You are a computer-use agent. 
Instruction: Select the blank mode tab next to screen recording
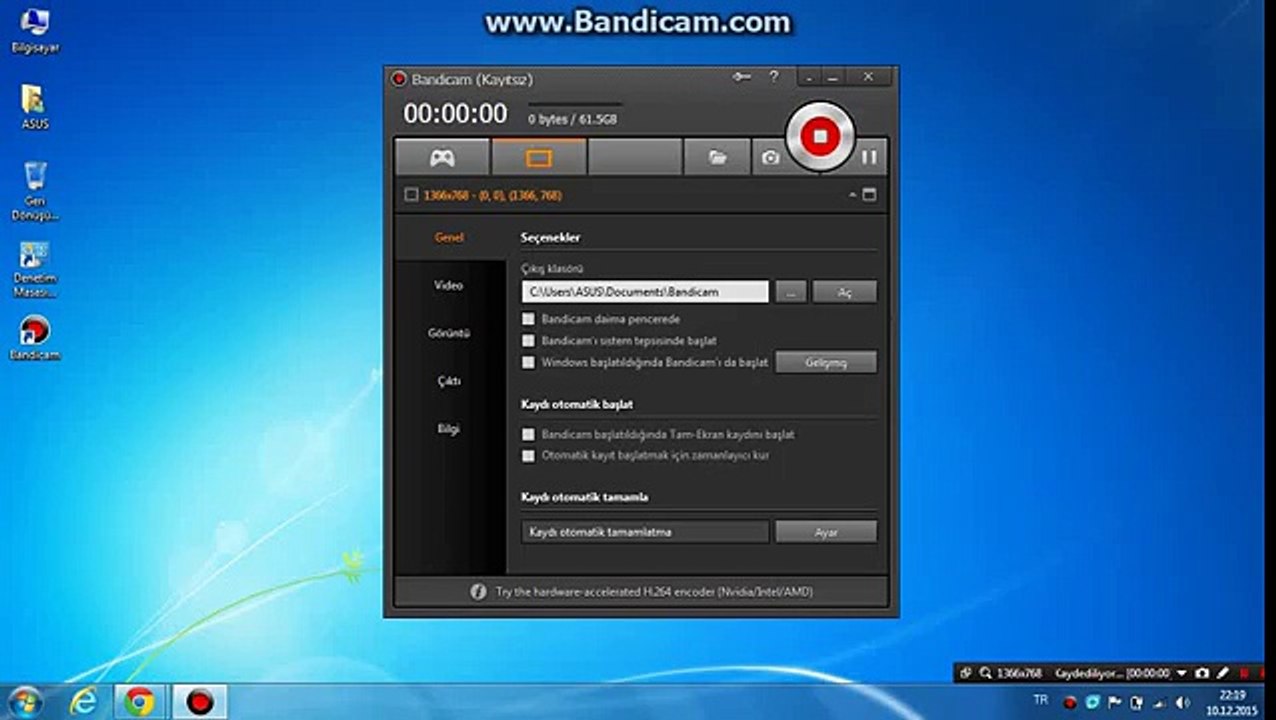coord(635,157)
